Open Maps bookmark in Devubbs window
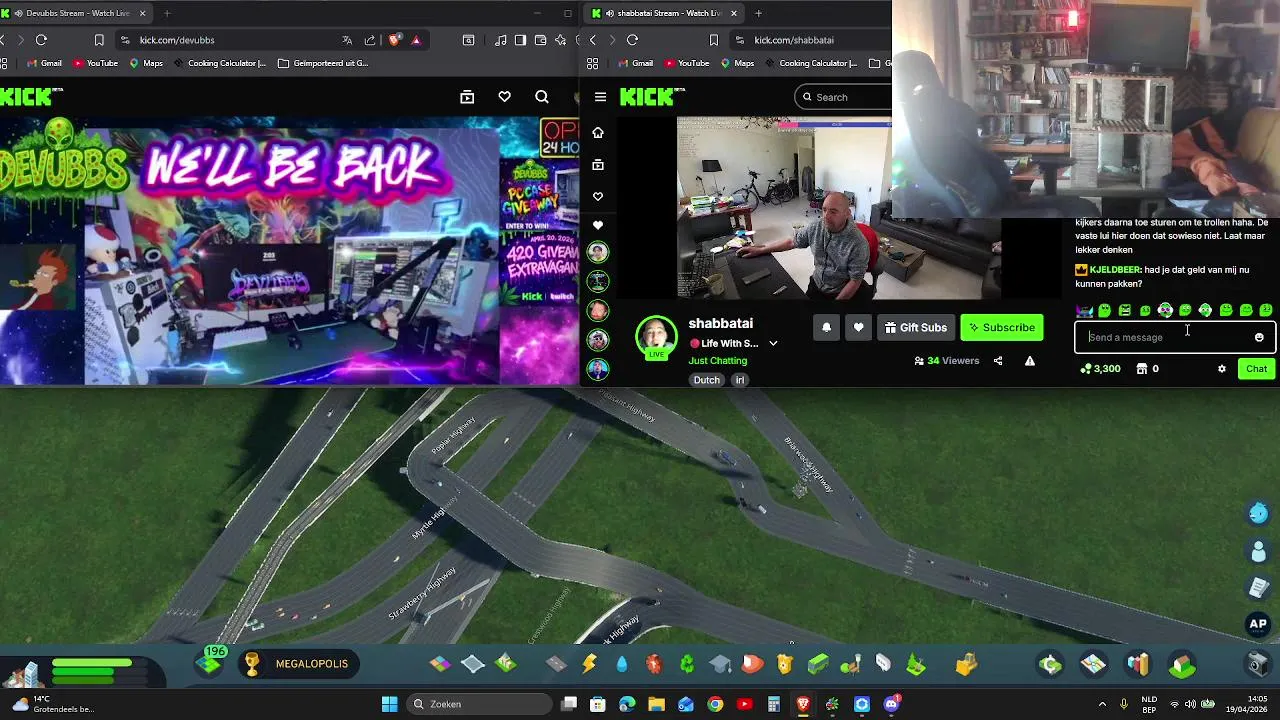This screenshot has width=1280, height=720. click(145, 63)
